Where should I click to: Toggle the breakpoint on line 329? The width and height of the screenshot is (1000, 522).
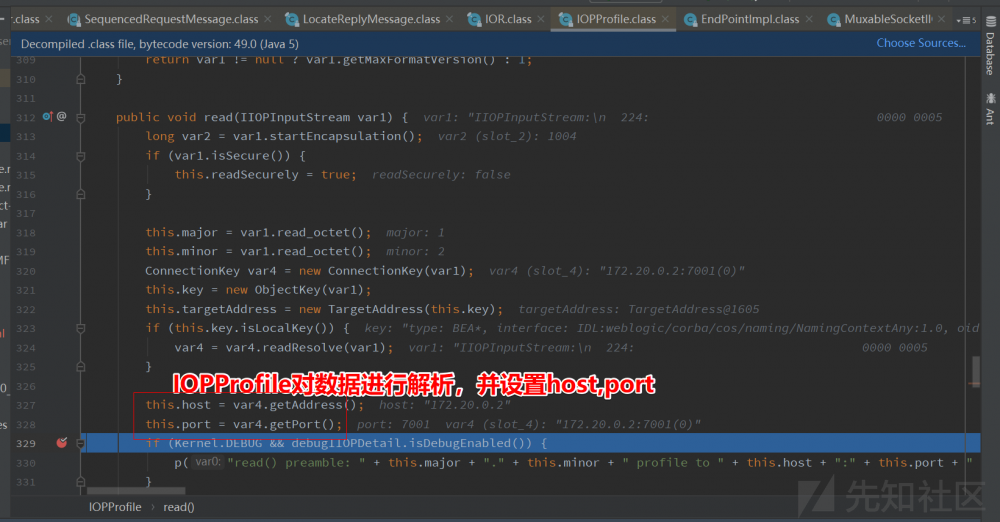pyautogui.click(x=62, y=442)
